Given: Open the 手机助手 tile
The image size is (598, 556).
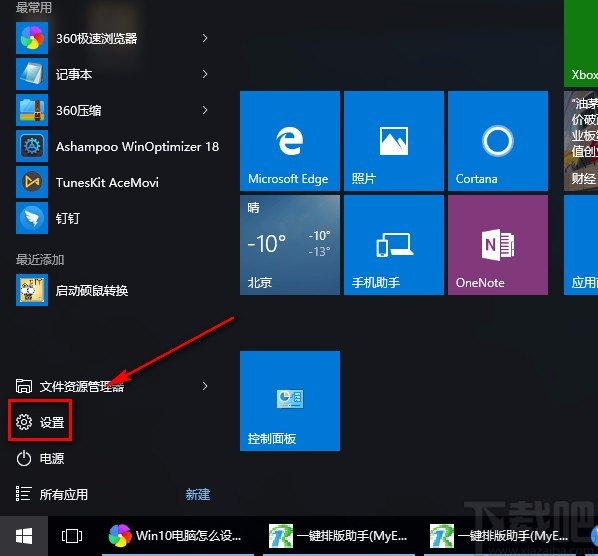Looking at the screenshot, I should [394, 245].
